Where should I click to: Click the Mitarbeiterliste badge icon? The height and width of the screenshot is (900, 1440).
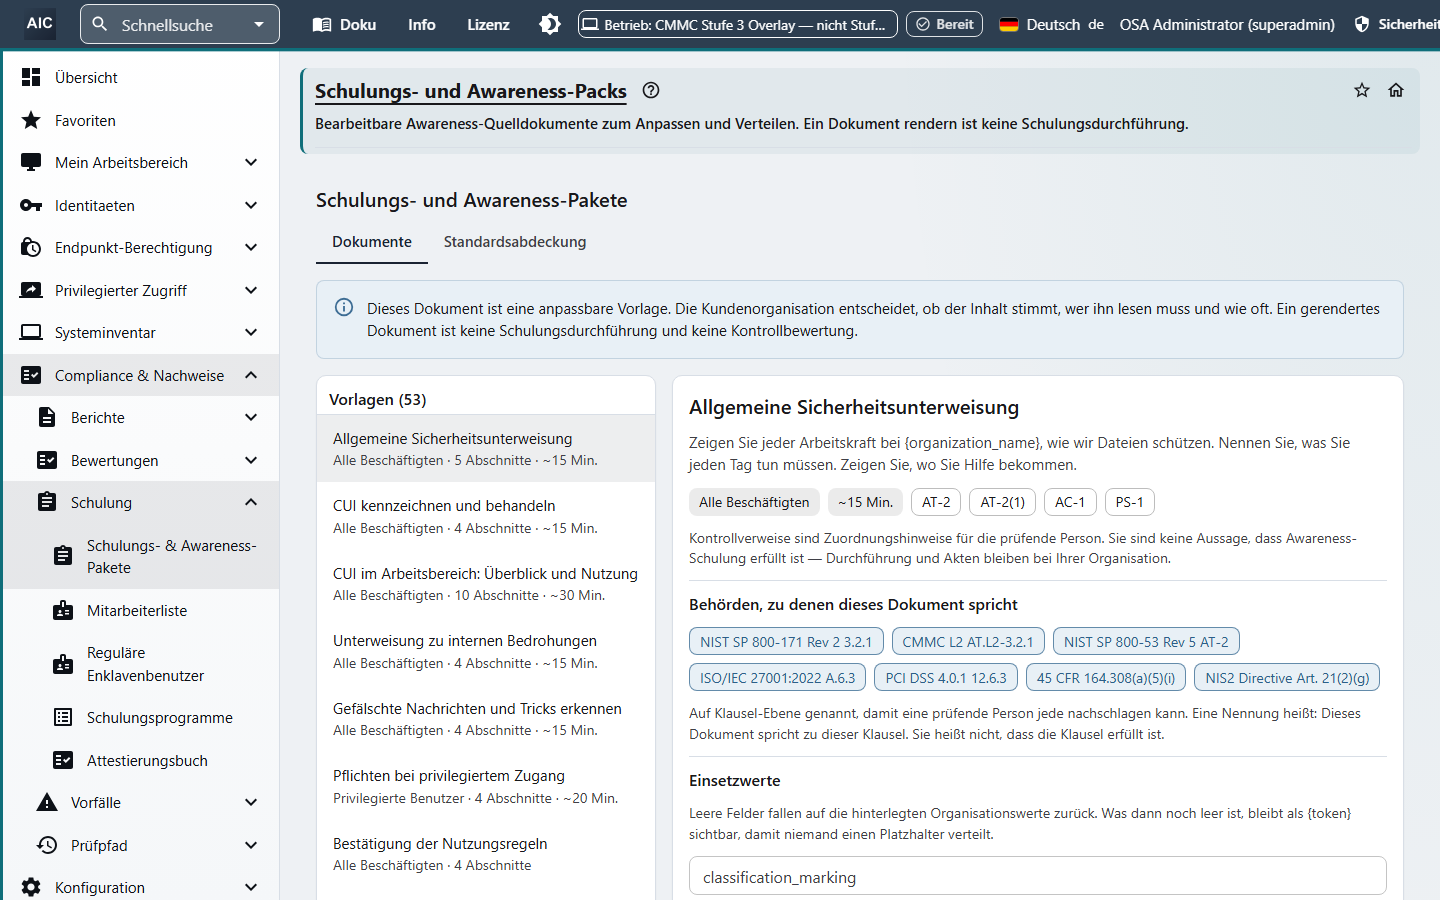coord(63,611)
